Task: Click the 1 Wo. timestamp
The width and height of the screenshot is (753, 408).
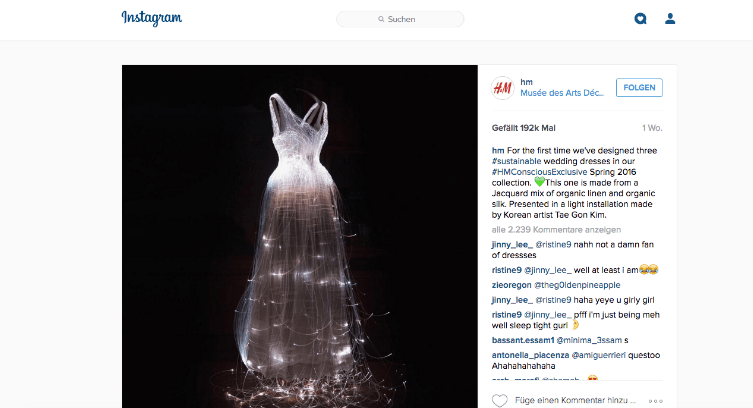Action: (x=652, y=128)
